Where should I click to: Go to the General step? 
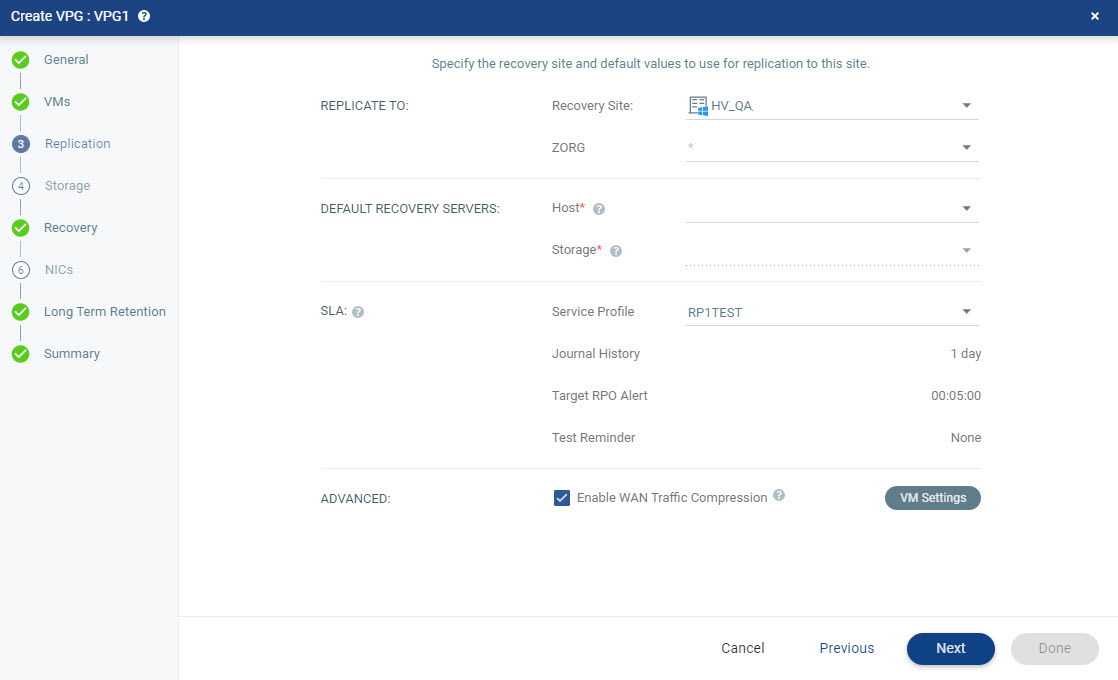coord(66,60)
